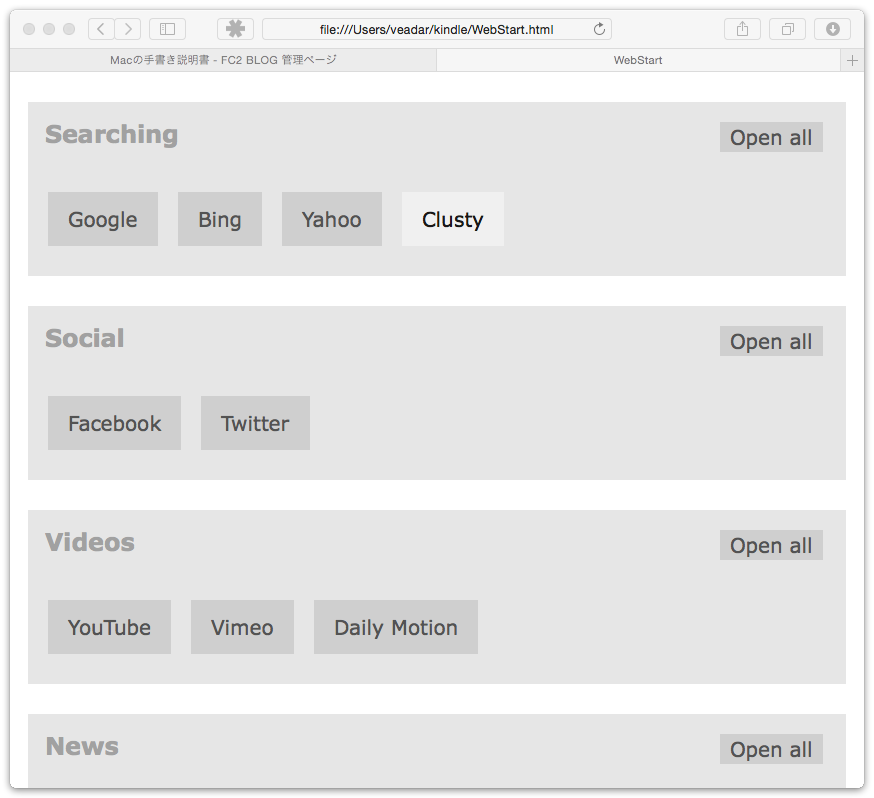Select the WebStart tab

(638, 60)
